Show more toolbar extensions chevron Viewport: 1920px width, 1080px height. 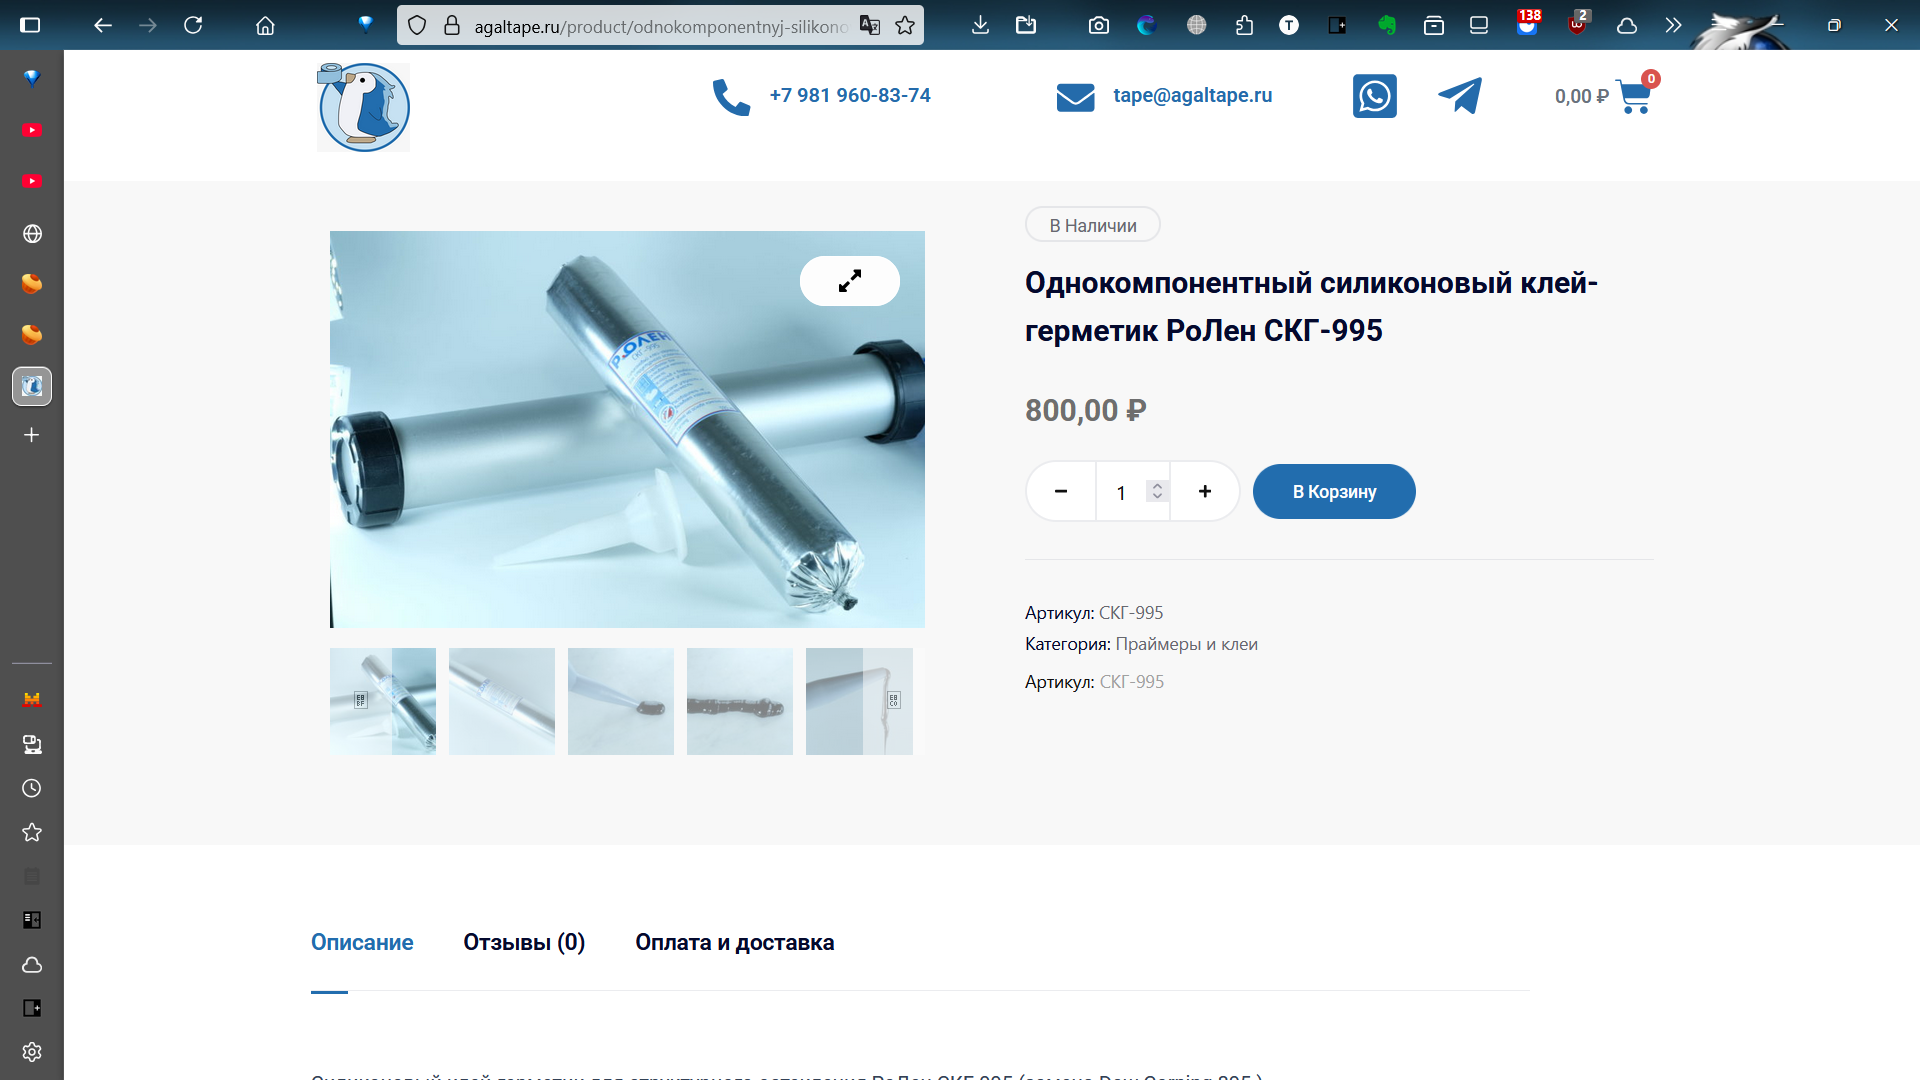[1673, 26]
